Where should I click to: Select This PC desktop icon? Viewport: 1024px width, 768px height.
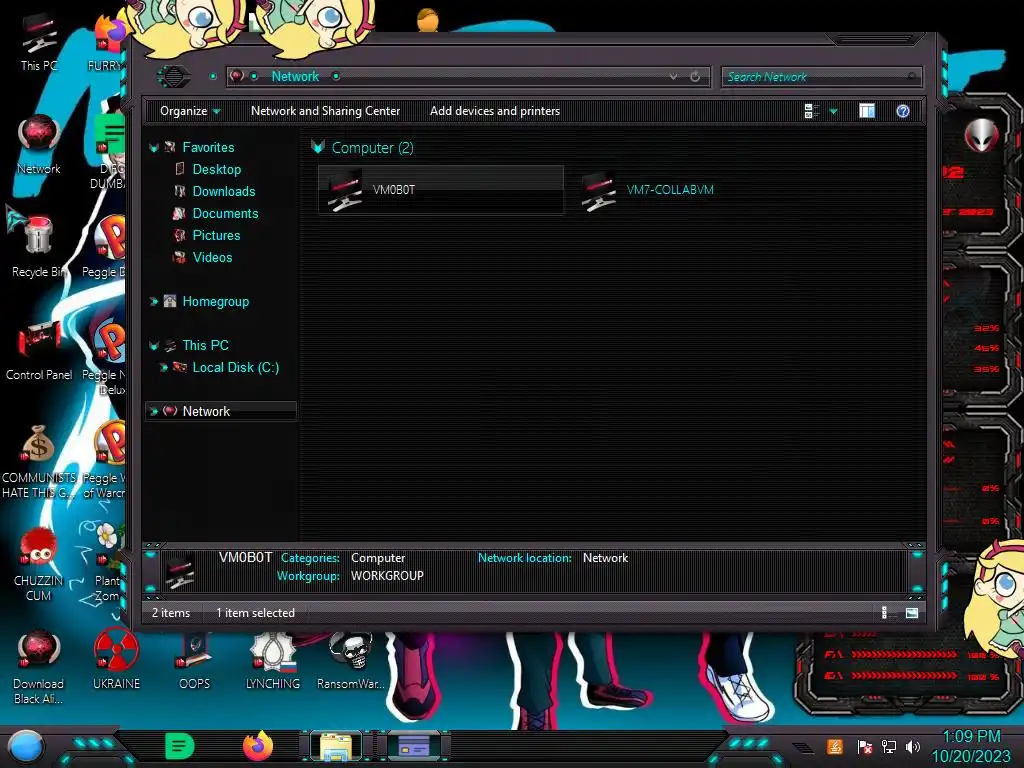(39, 41)
